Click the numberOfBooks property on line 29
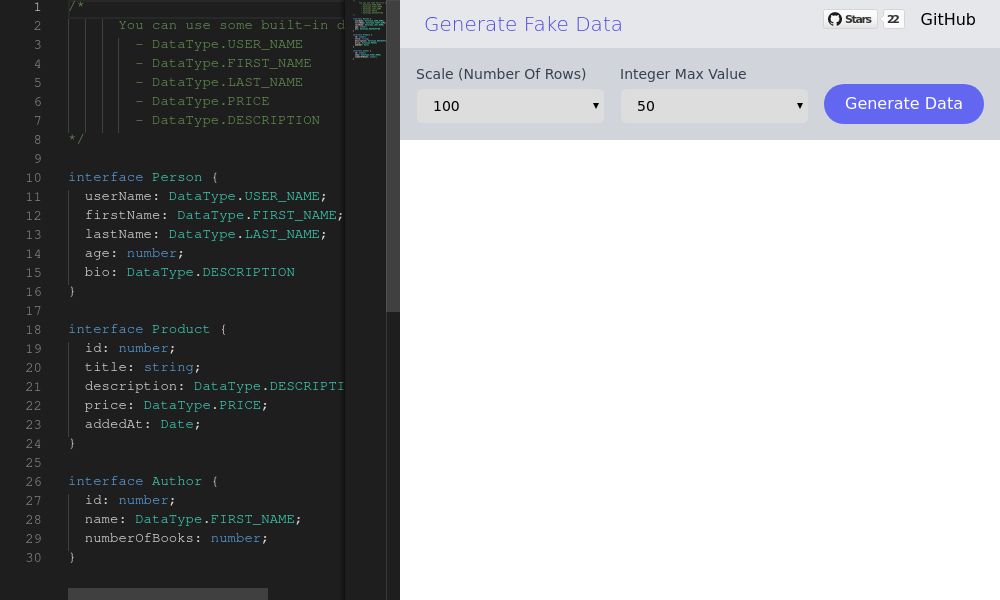This screenshot has height=600, width=1000. tap(138, 538)
